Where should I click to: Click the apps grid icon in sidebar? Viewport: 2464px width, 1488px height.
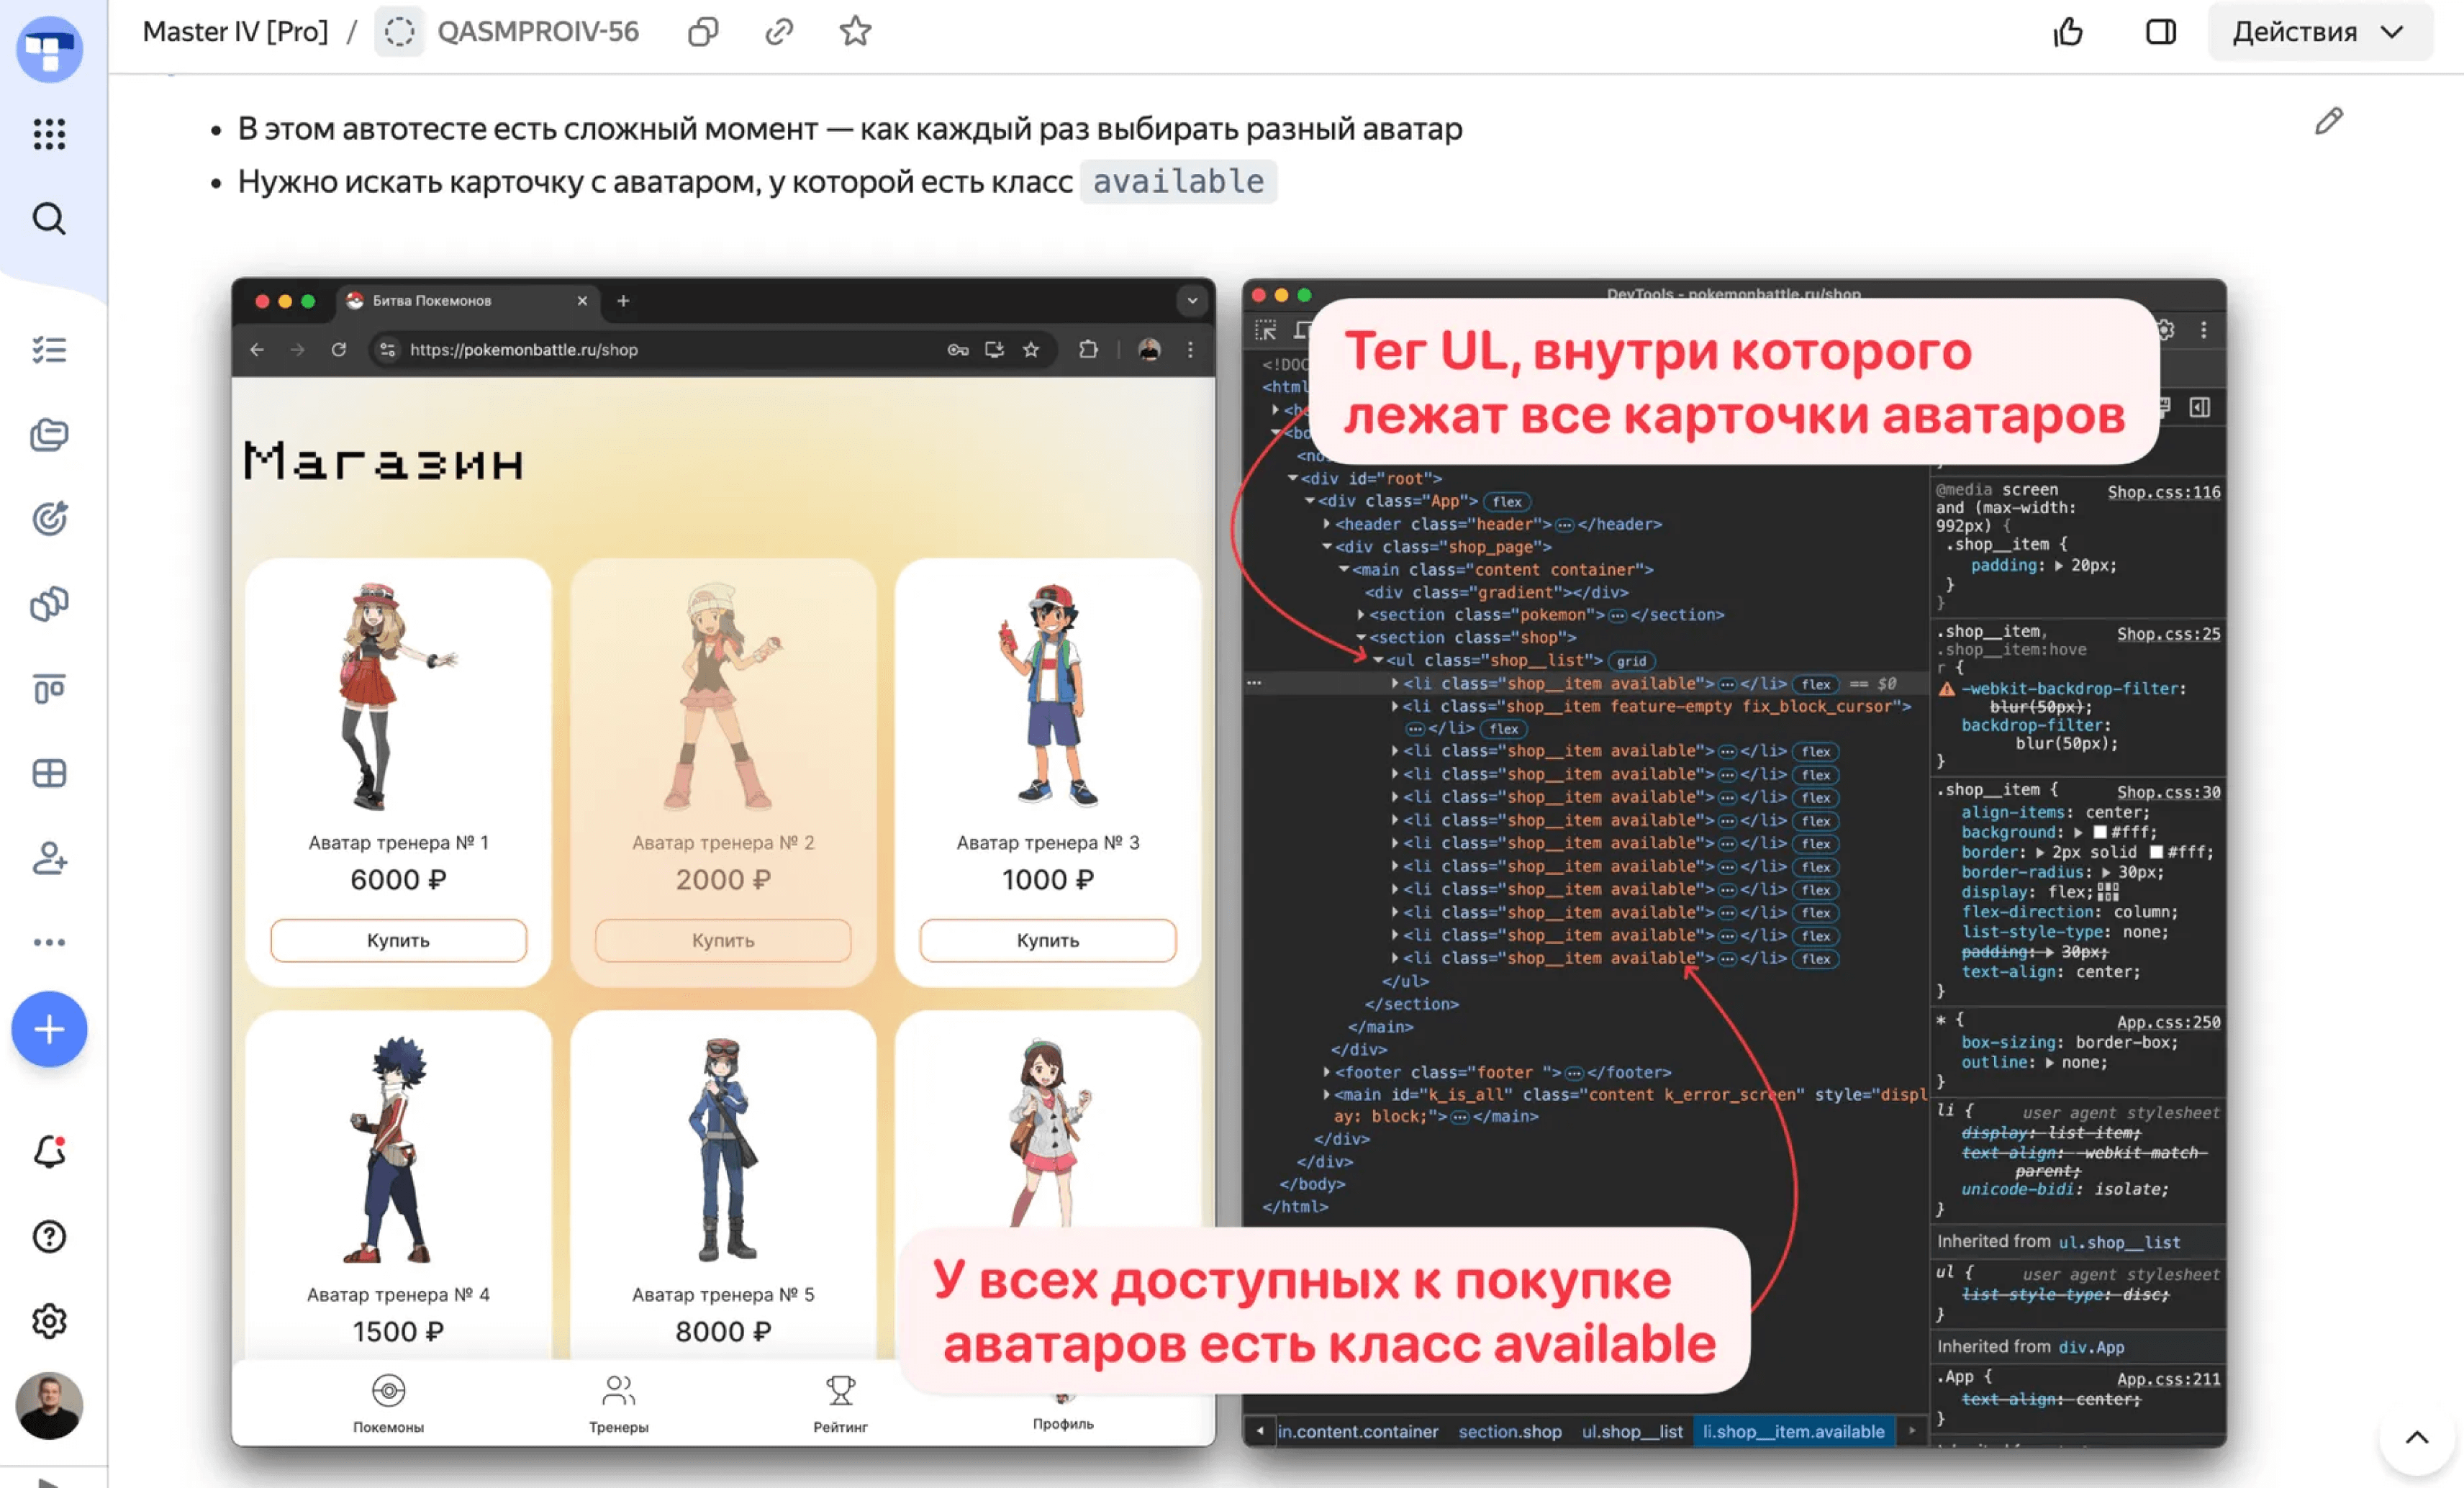pos(49,134)
